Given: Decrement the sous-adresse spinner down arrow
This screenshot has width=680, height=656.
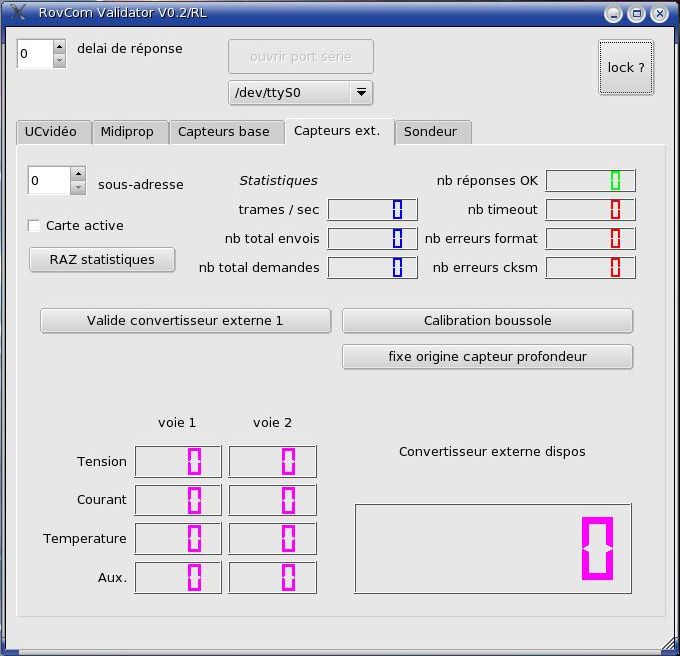Looking at the screenshot, I should tap(78, 187).
